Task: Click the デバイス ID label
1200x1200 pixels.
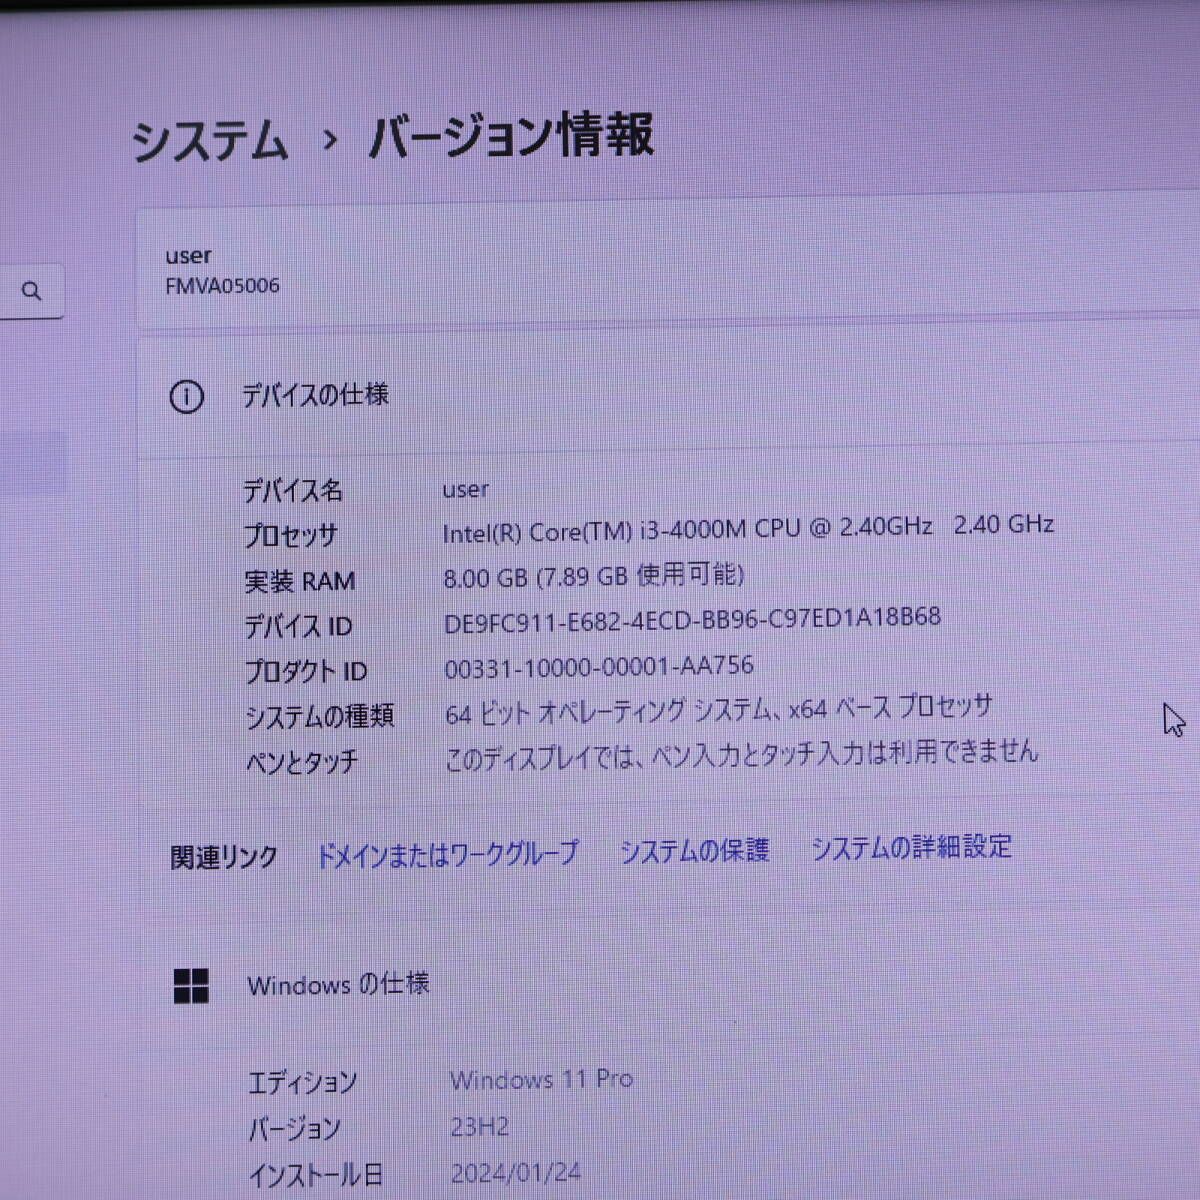Action: (298, 627)
